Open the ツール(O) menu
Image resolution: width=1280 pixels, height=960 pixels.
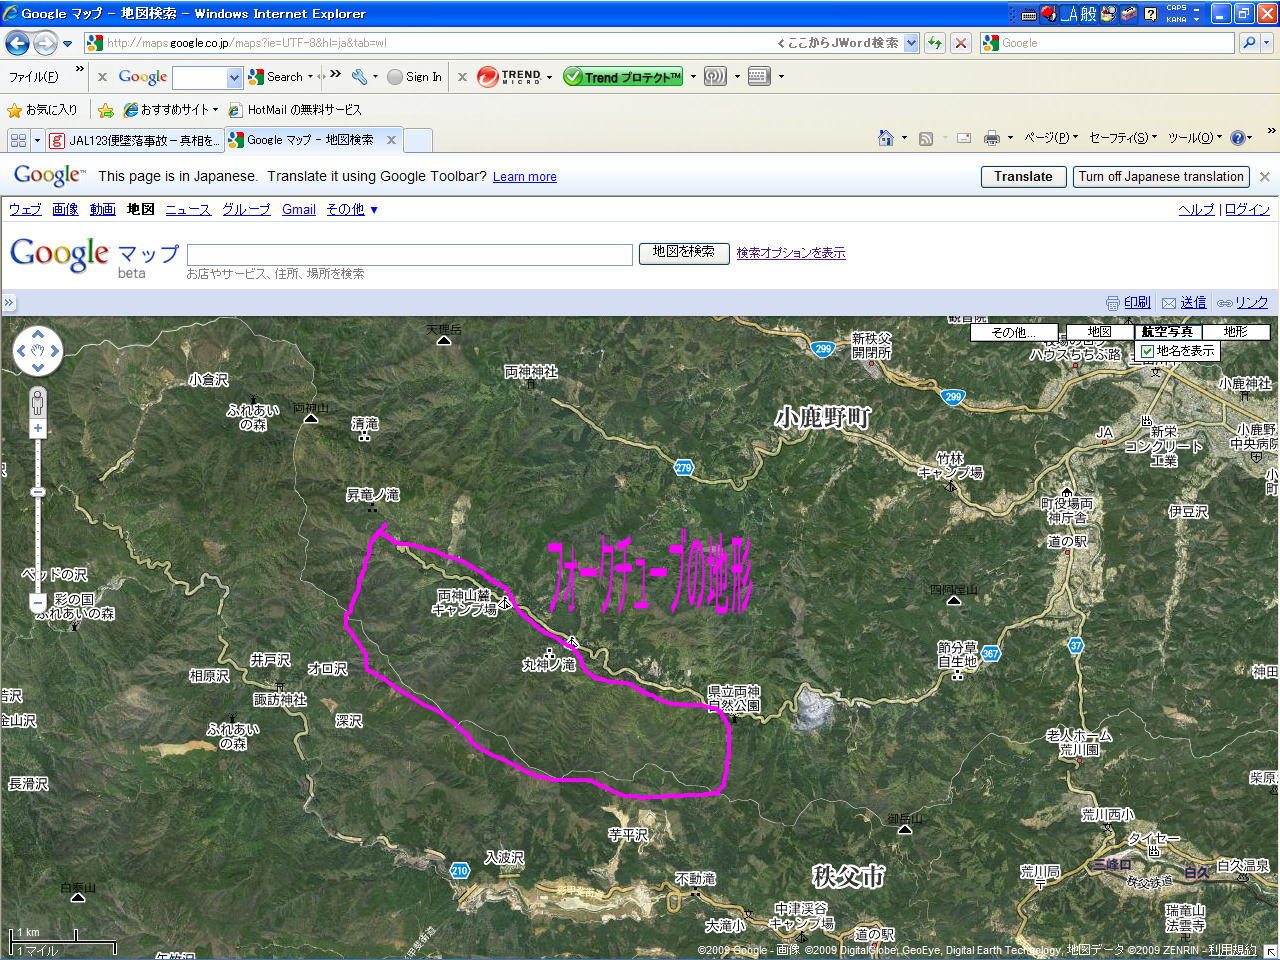pyautogui.click(x=1194, y=138)
